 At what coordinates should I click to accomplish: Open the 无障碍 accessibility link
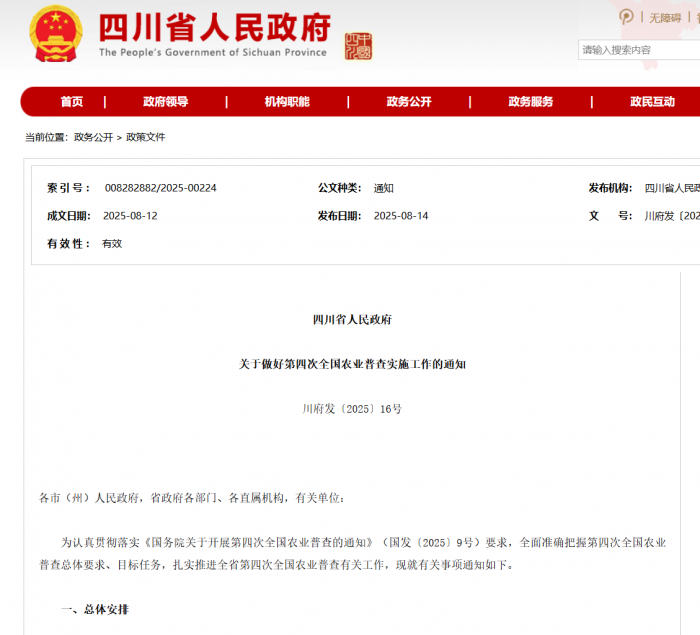pyautogui.click(x=665, y=18)
